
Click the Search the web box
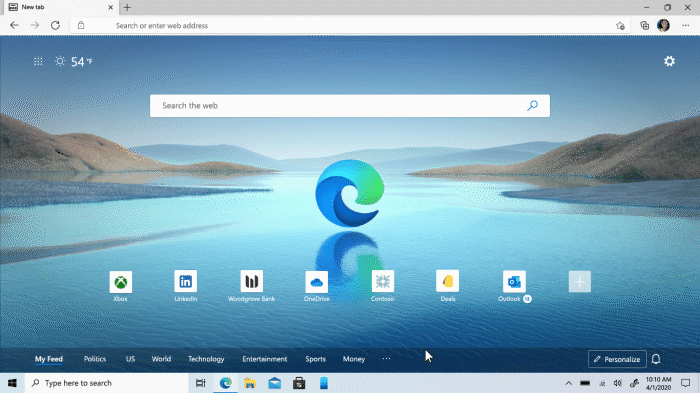[350, 106]
